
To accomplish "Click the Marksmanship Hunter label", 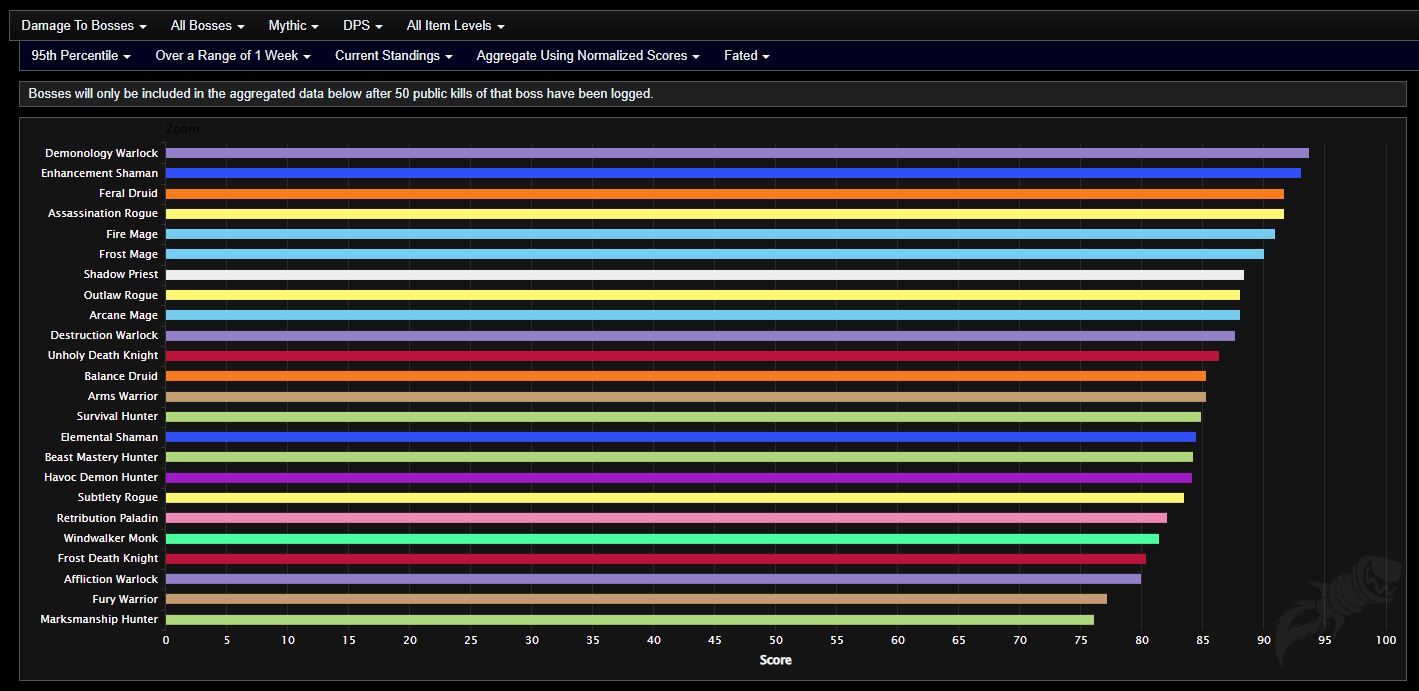I will coord(98,619).
